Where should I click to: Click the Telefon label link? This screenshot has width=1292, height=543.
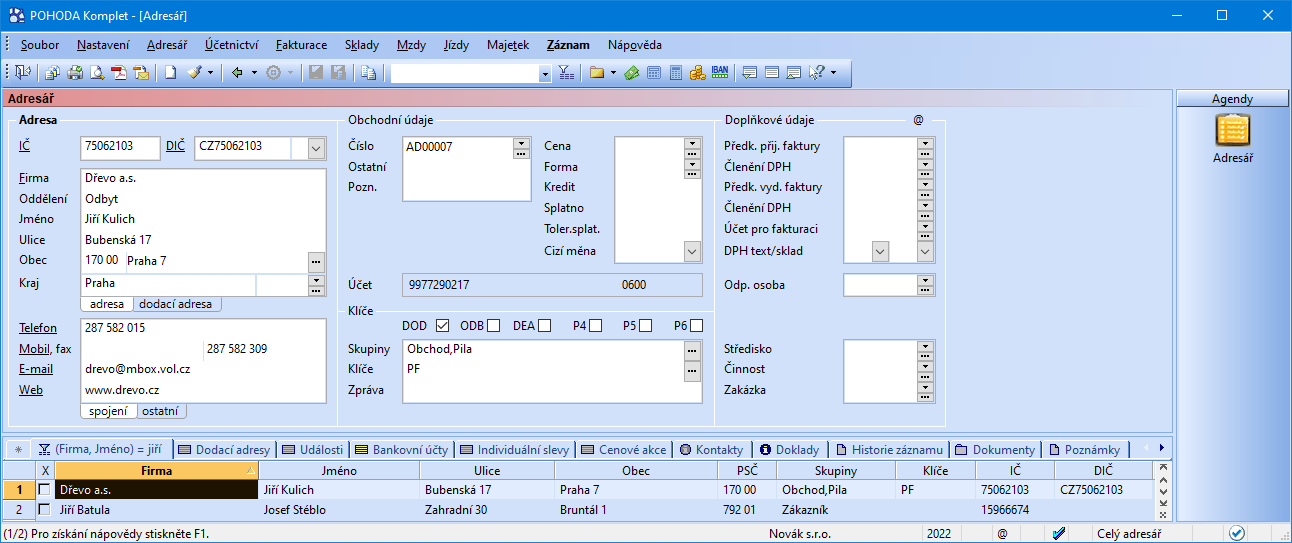[x=38, y=328]
